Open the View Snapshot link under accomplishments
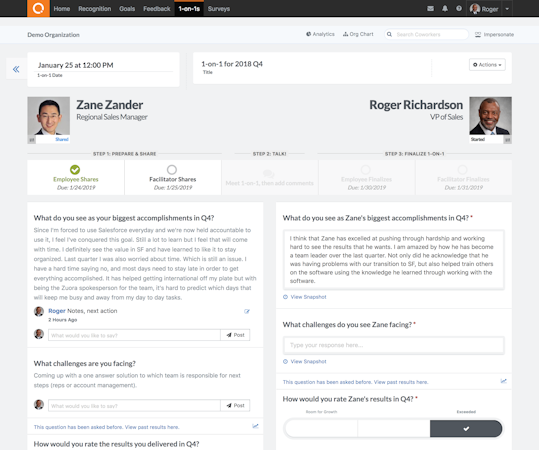539x450 pixels. (x=308, y=297)
